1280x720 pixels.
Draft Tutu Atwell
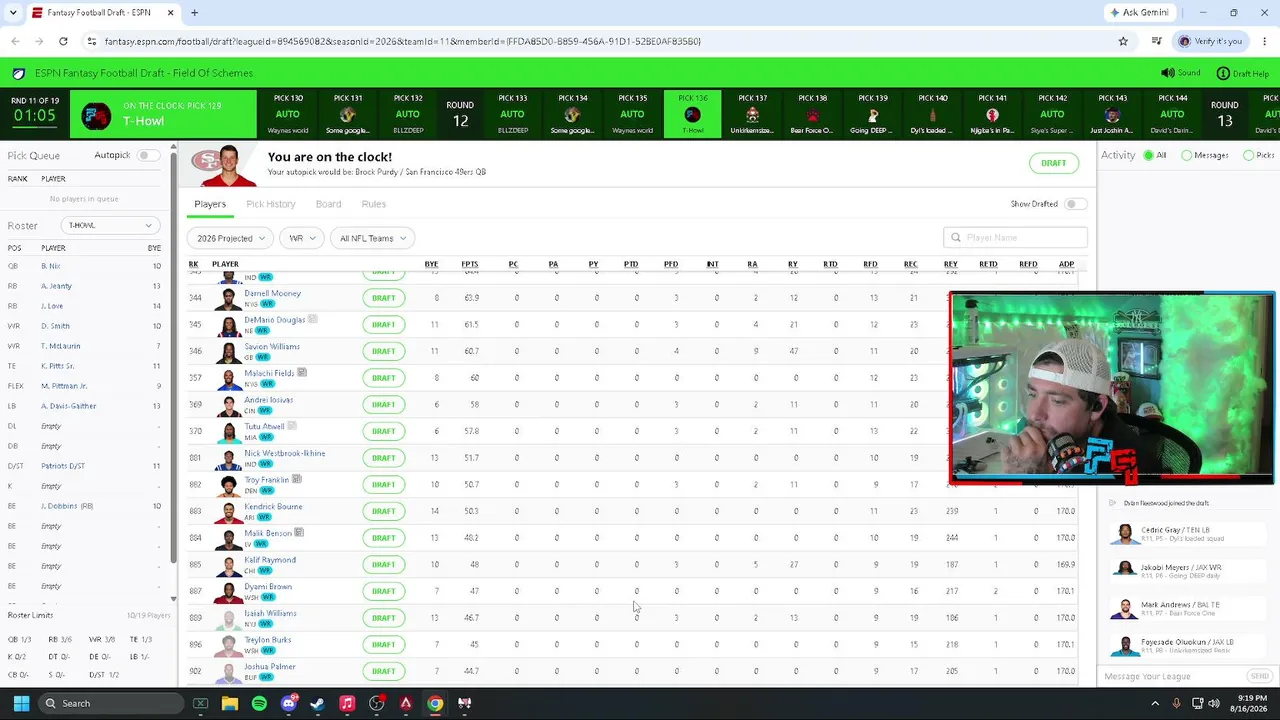click(384, 431)
